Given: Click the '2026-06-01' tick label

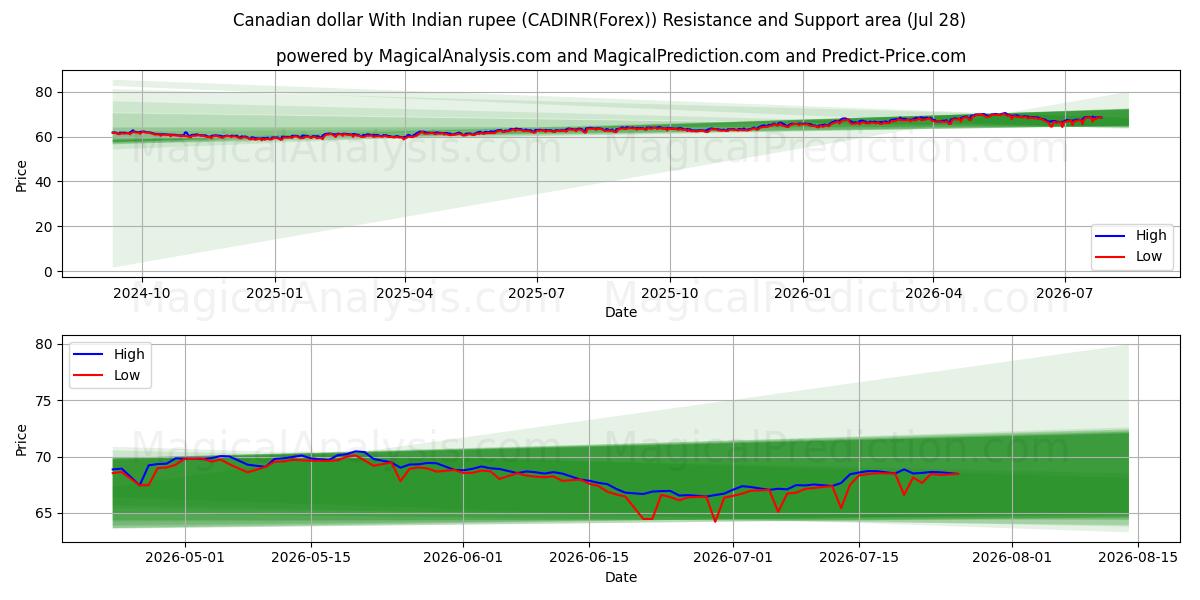Looking at the screenshot, I should [463, 558].
